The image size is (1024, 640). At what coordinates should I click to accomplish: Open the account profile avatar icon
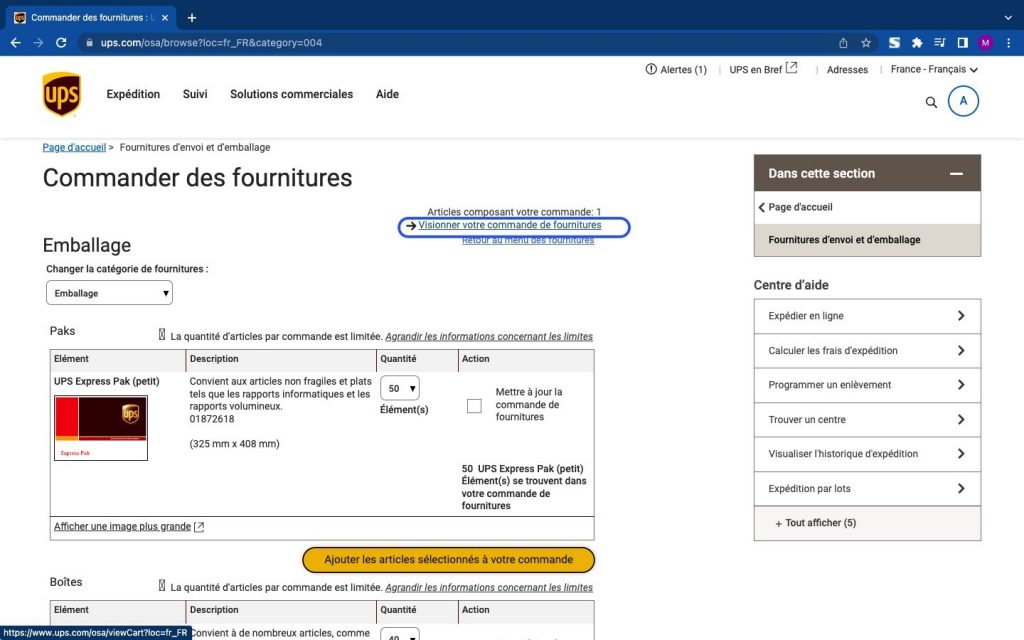pyautogui.click(x=963, y=101)
